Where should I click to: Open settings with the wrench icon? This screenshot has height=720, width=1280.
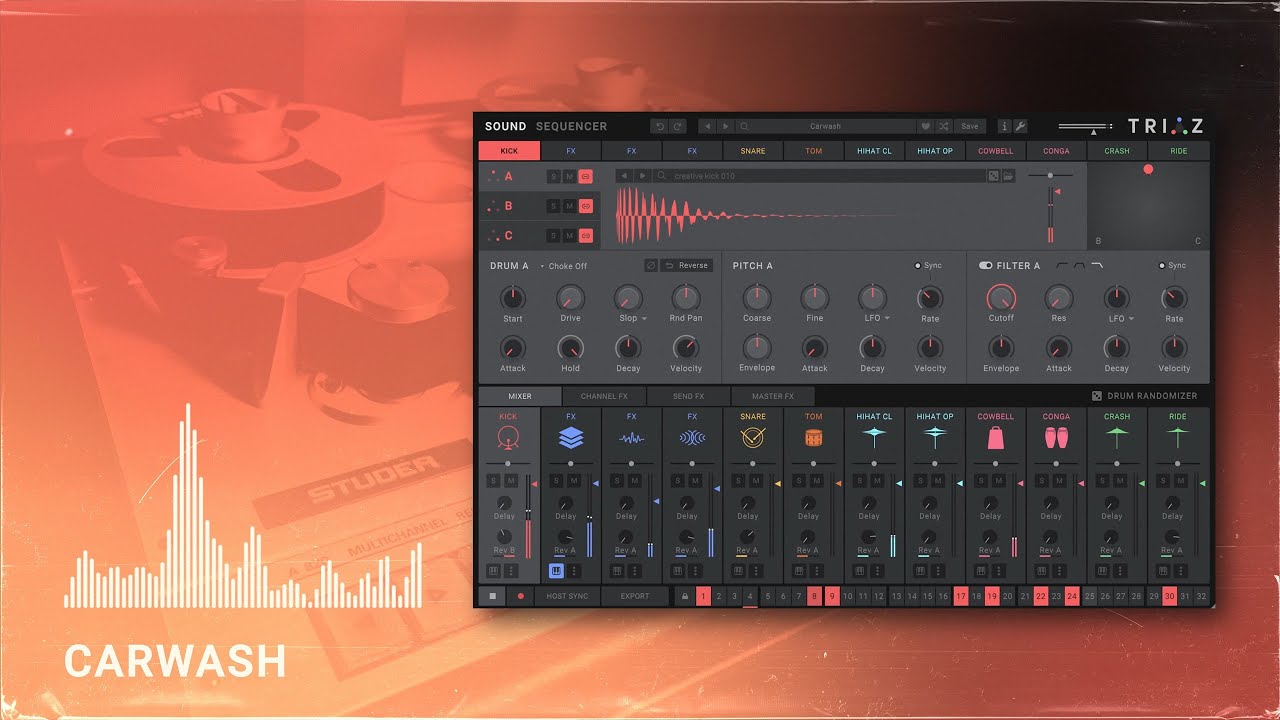coord(1020,127)
